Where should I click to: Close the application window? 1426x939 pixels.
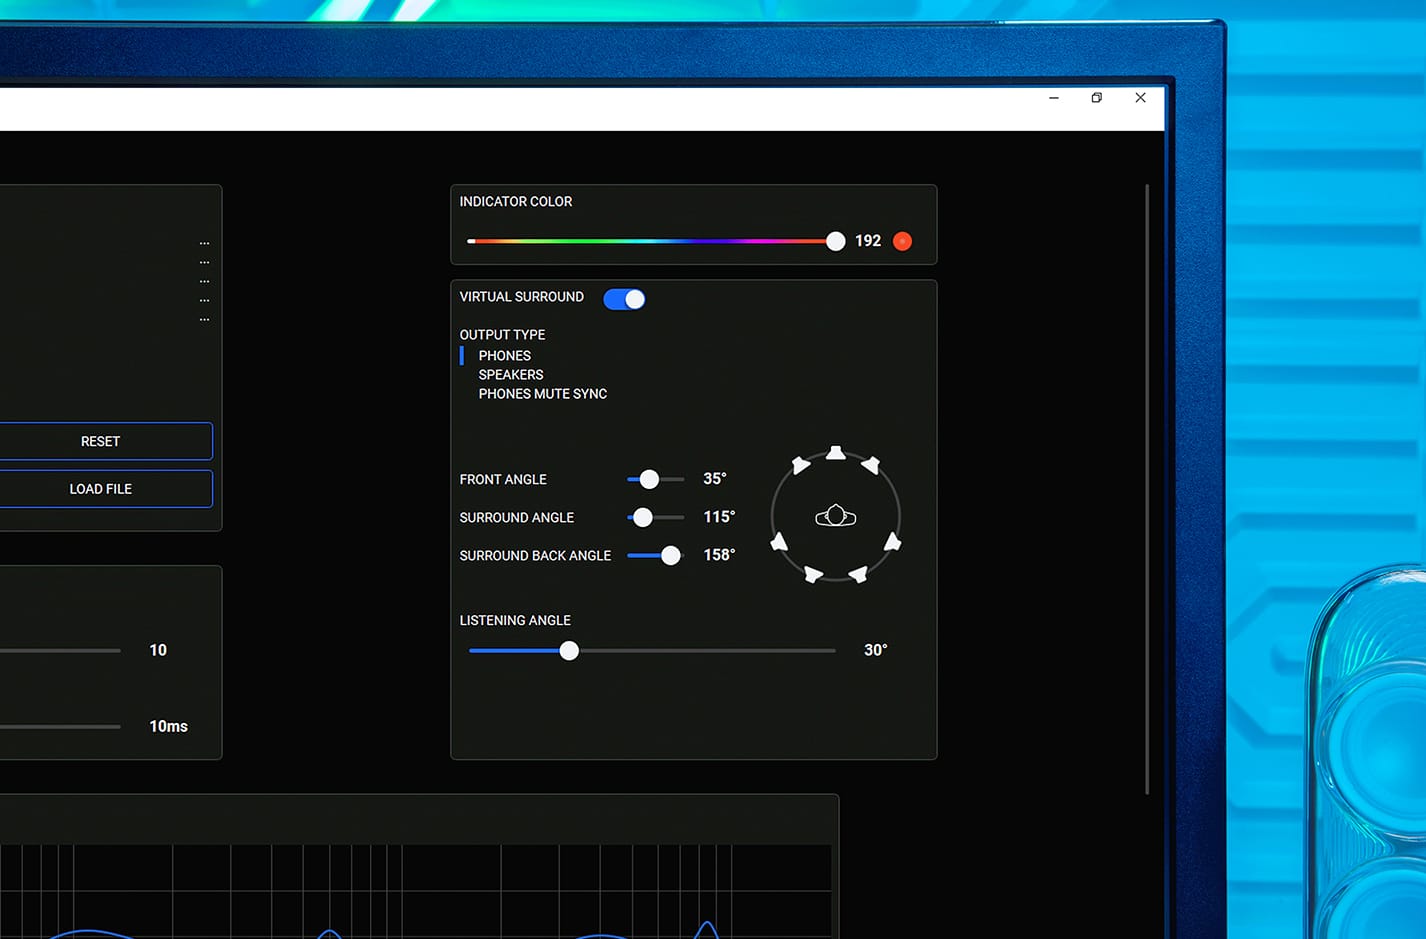(1141, 98)
